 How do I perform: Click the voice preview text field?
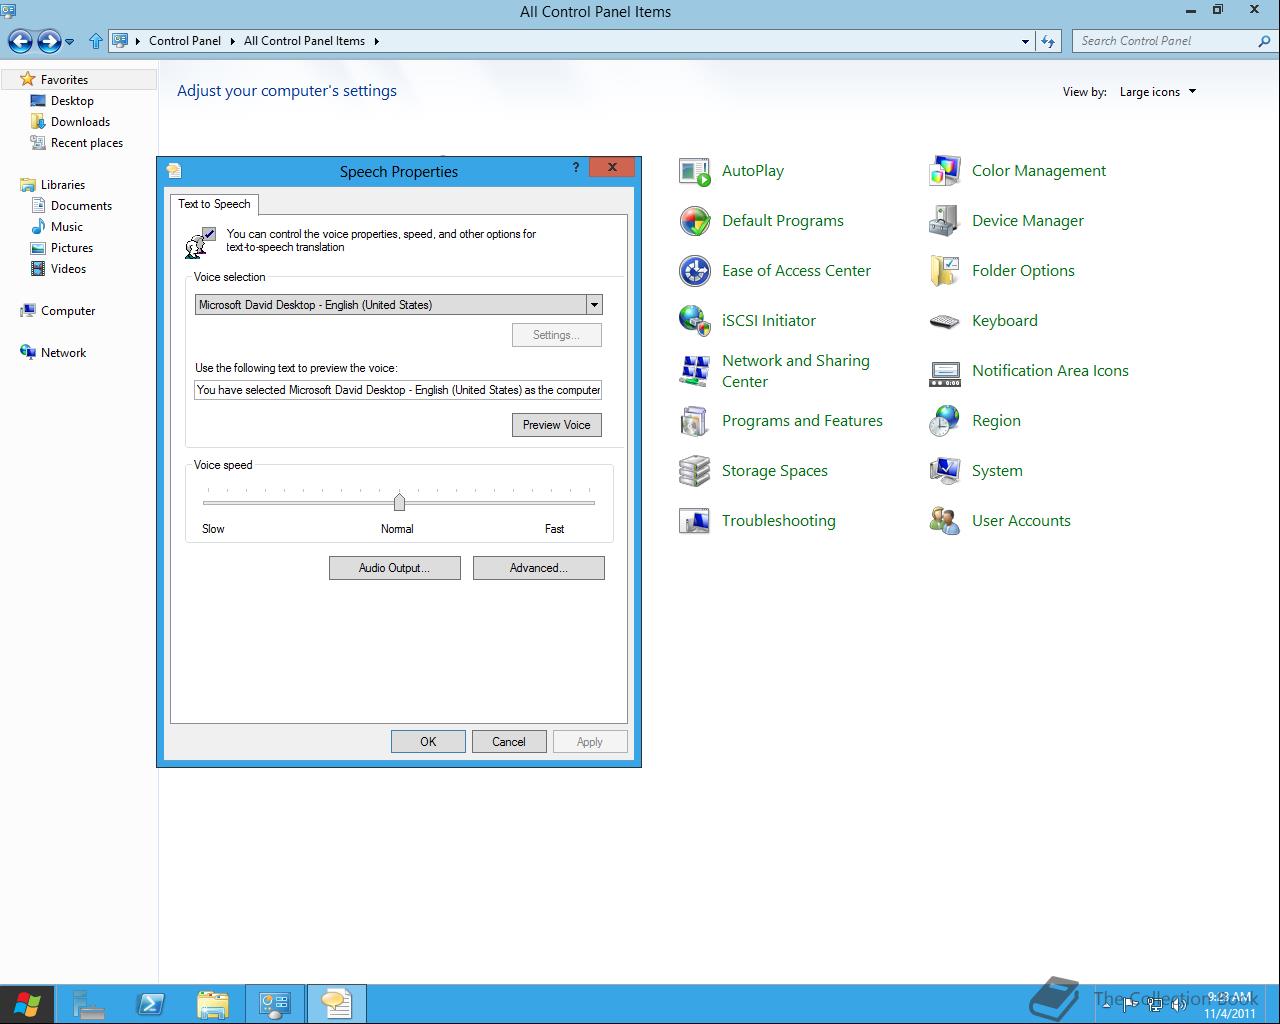click(x=398, y=390)
